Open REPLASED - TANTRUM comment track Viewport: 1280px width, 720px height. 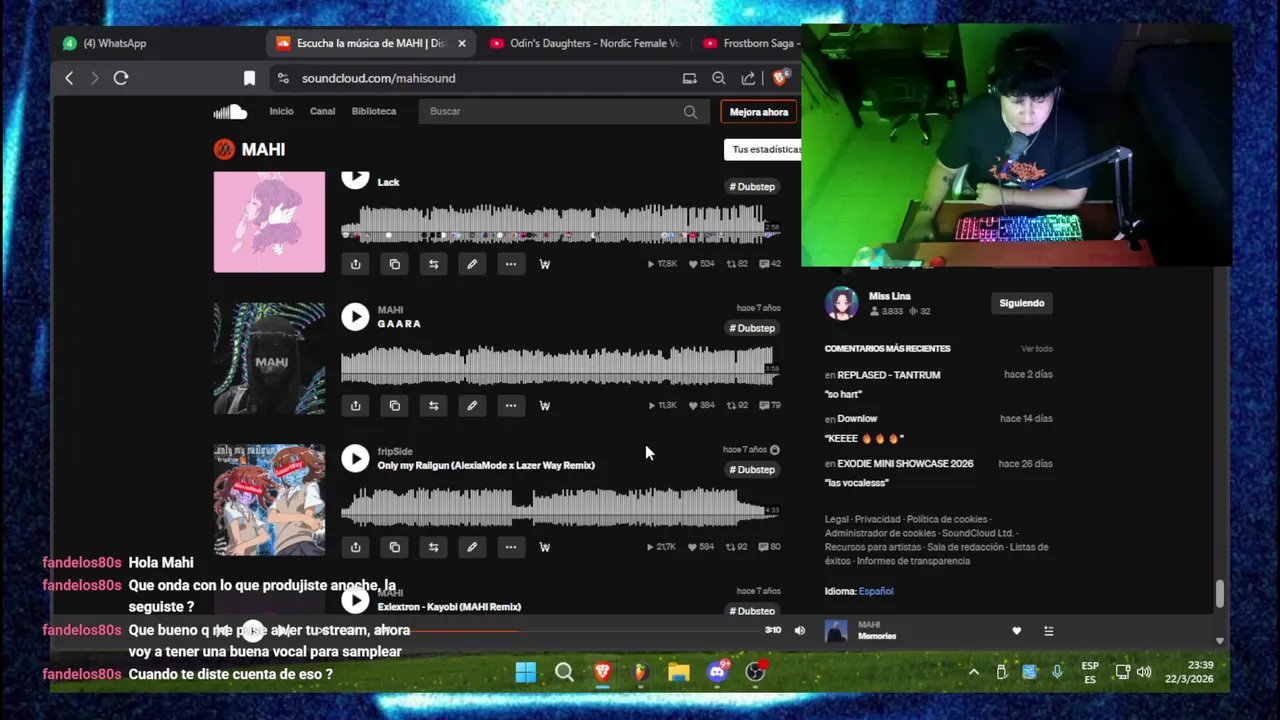pos(888,375)
